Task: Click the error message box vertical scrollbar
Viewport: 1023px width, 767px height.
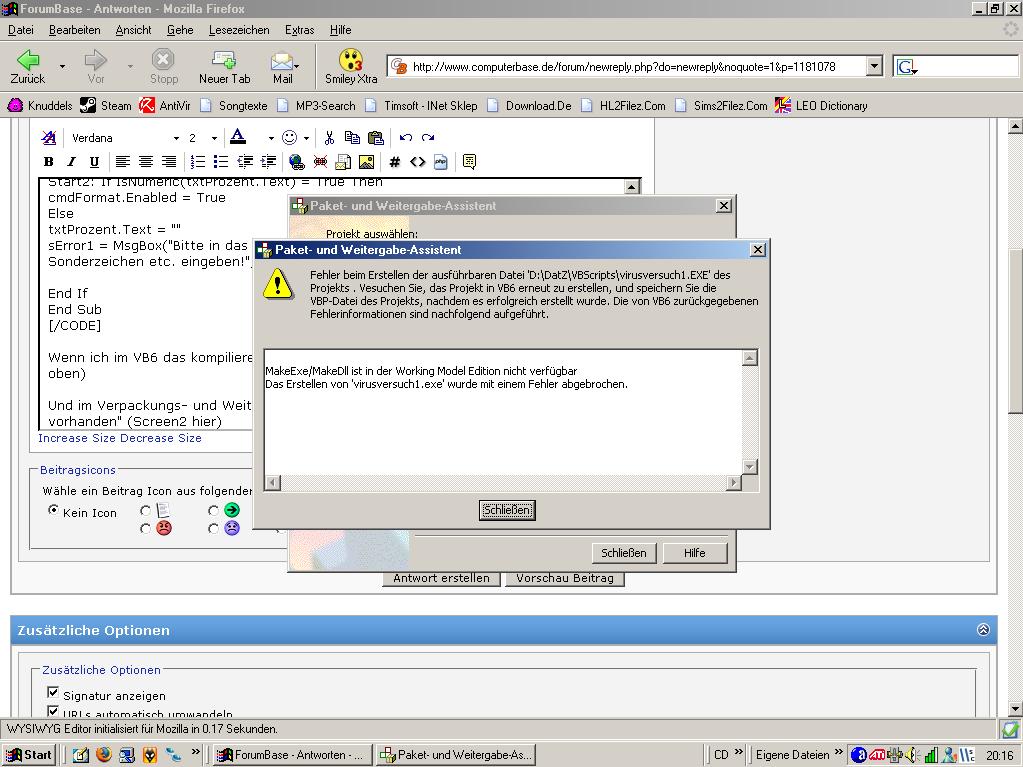Action: pyautogui.click(x=750, y=412)
